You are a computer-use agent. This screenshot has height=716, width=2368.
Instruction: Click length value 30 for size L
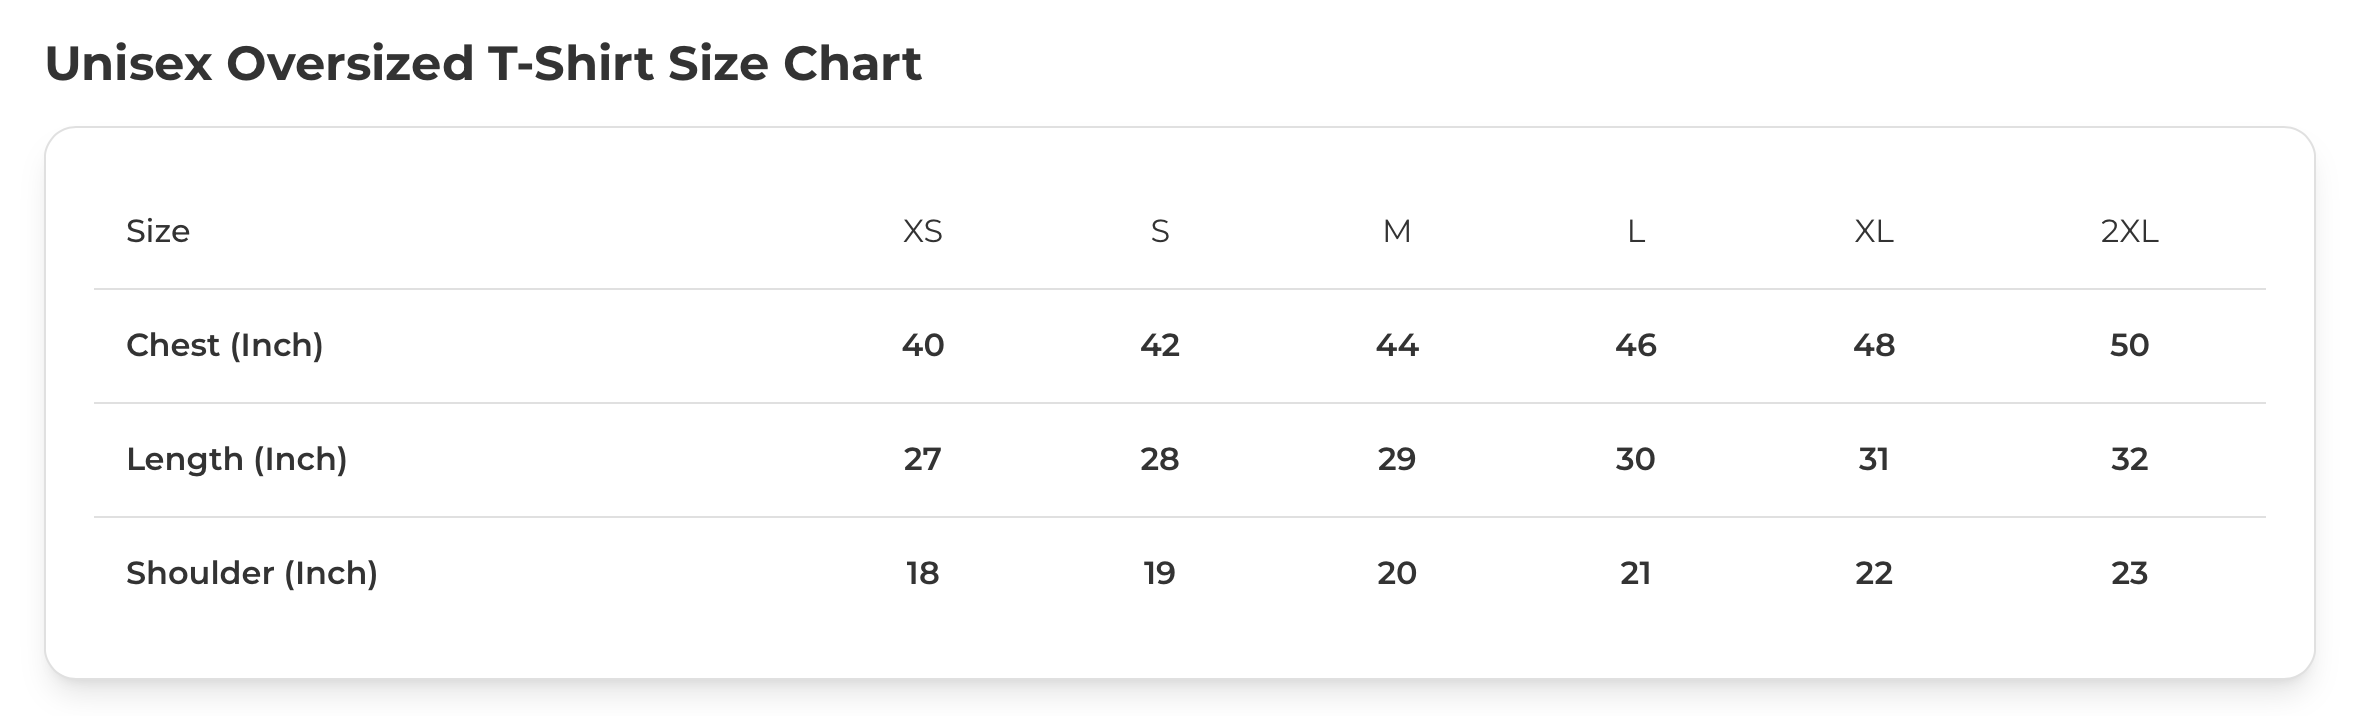pyautogui.click(x=1635, y=459)
